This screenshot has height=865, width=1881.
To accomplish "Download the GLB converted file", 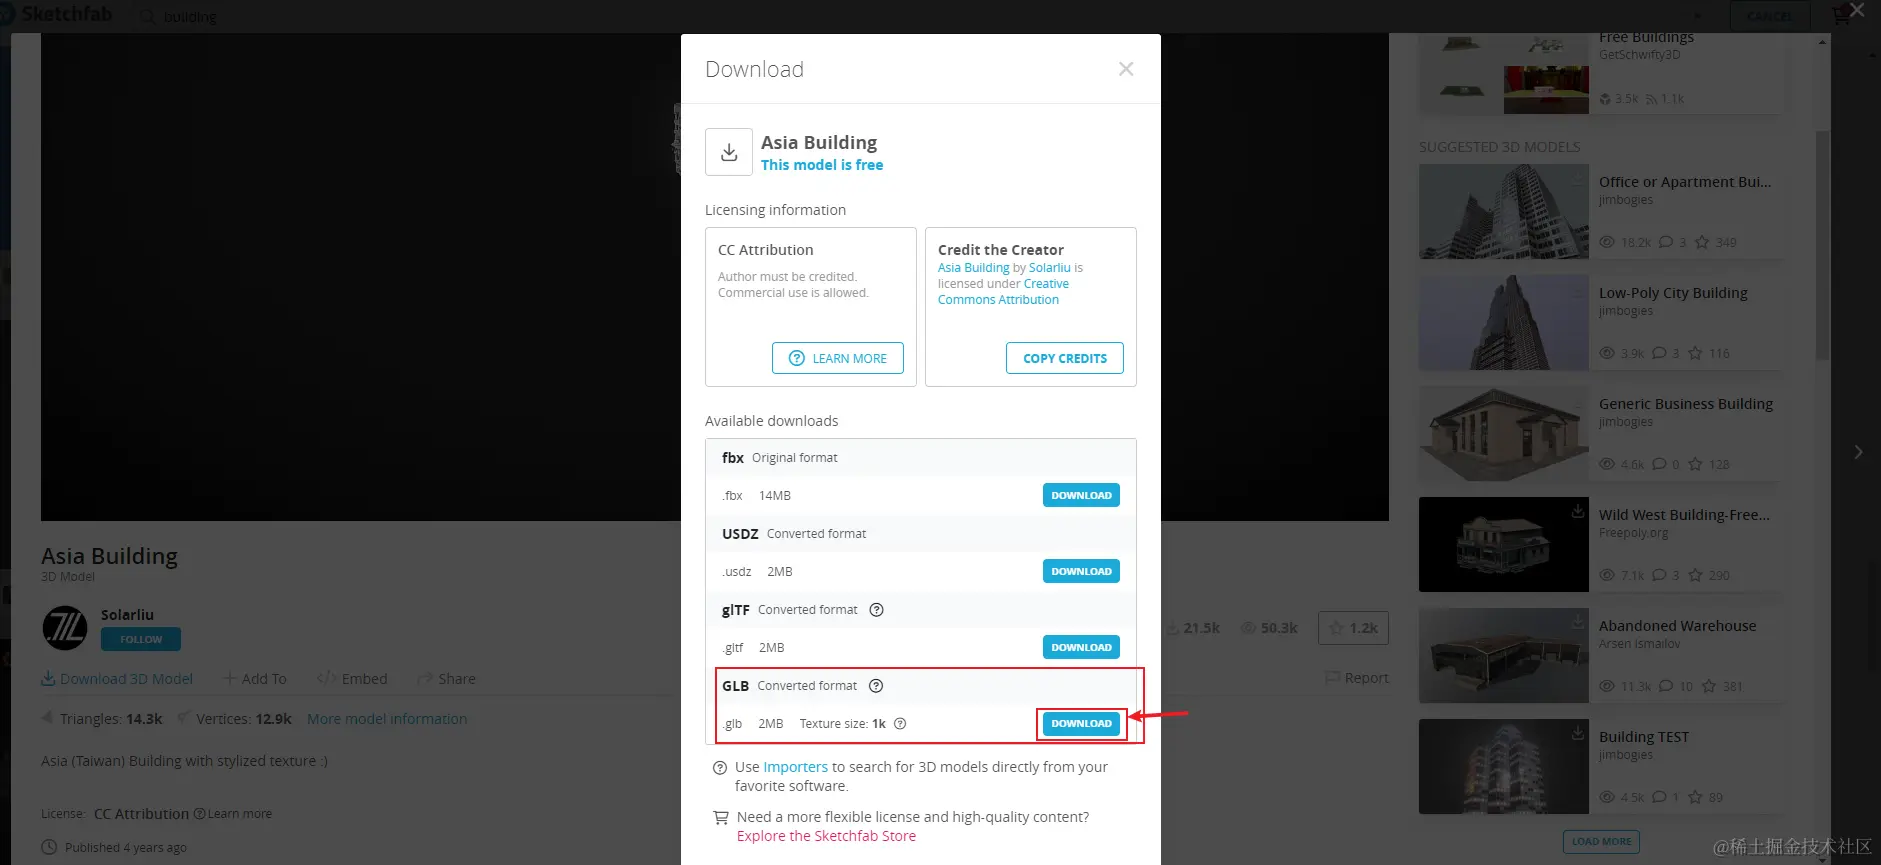I will tap(1081, 724).
